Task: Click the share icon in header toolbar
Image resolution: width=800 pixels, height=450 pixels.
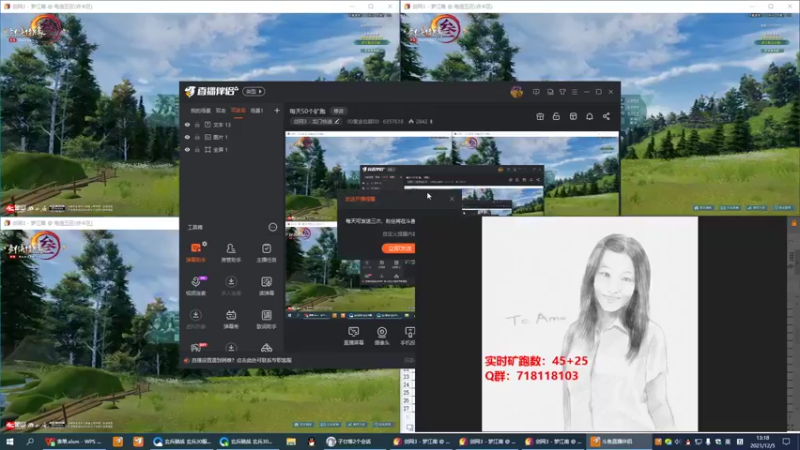Action: [x=606, y=116]
